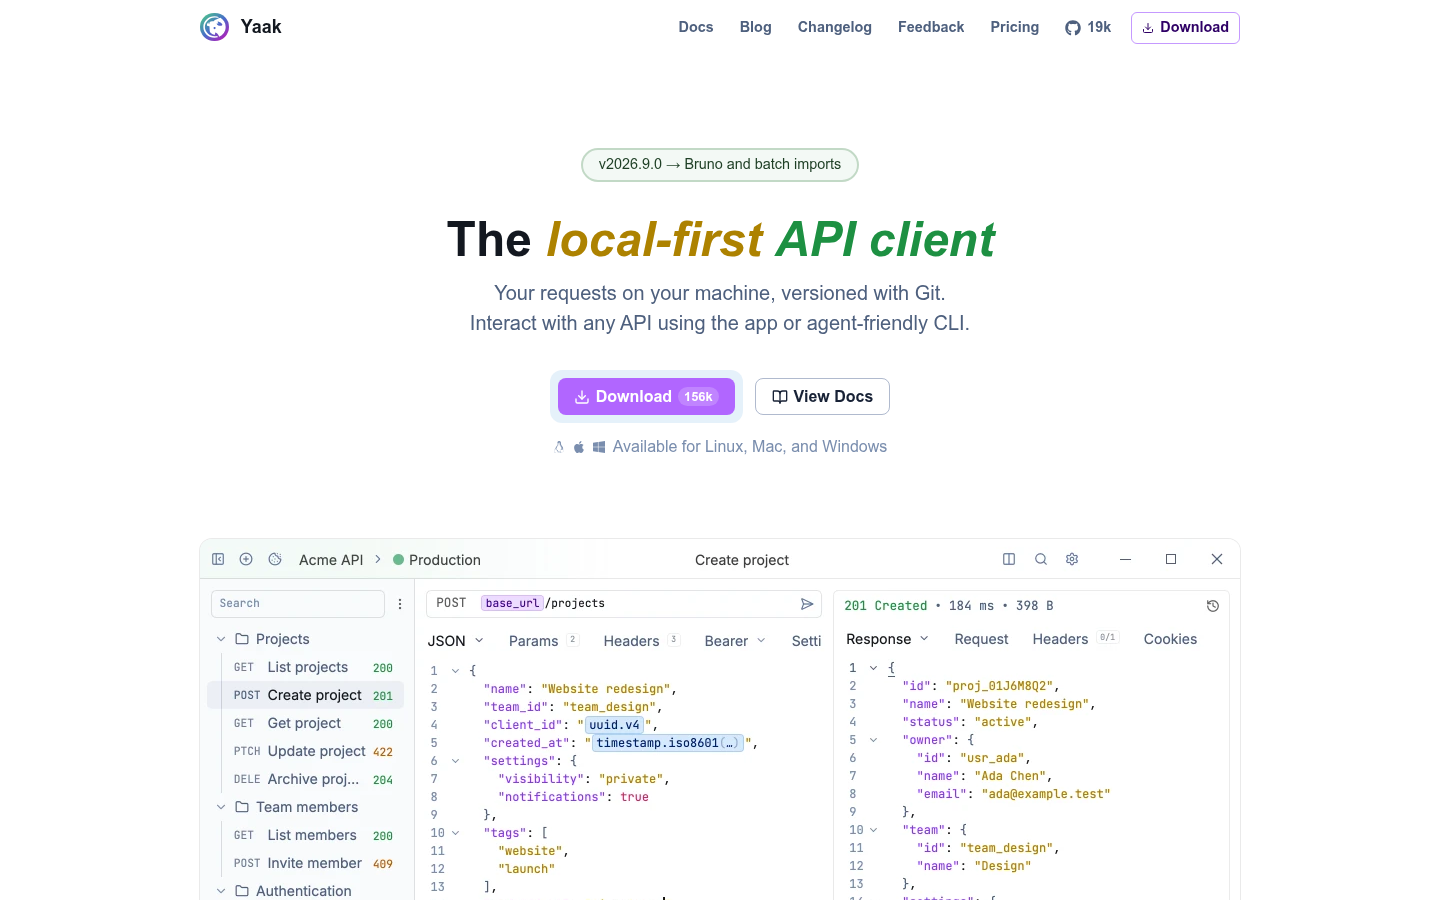This screenshot has height=900, width=1440.
Task: Click the plus circle icon to create new
Action: coord(246,559)
